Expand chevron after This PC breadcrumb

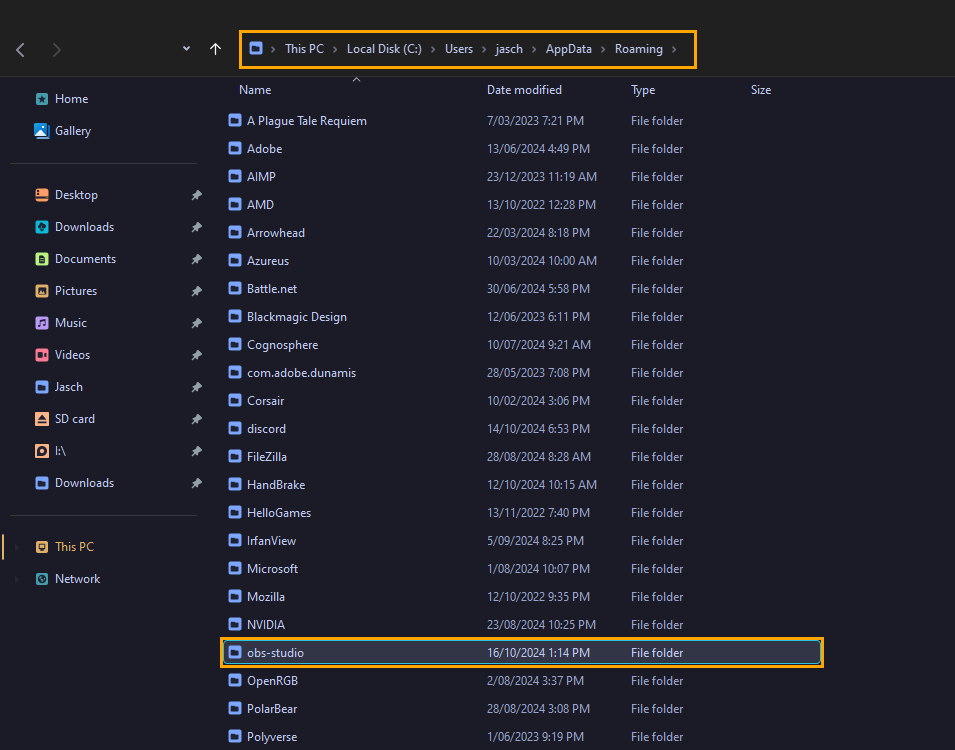click(335, 49)
